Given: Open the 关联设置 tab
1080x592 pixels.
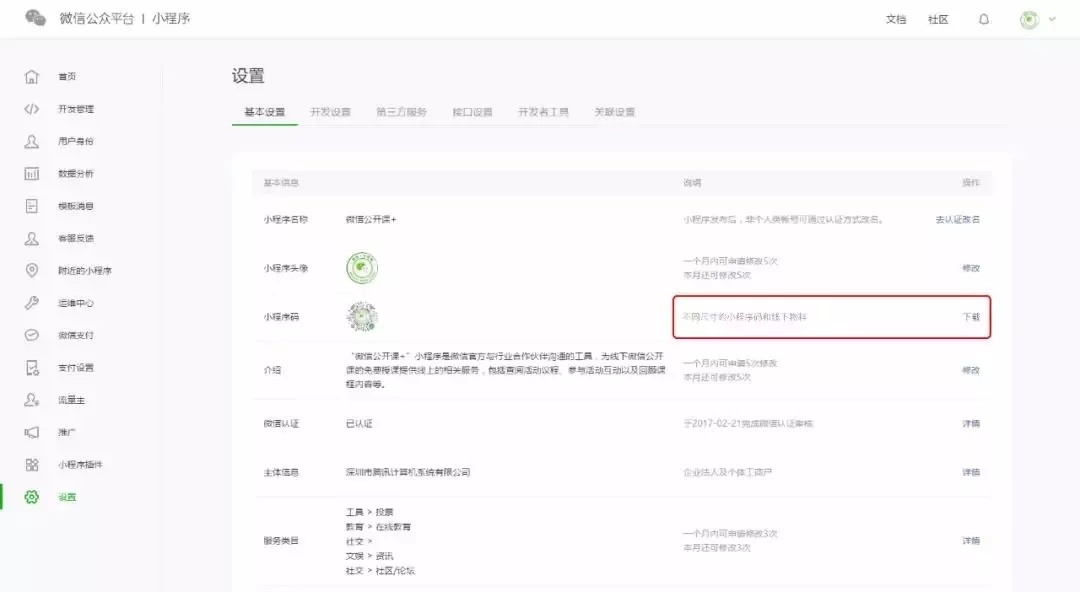Looking at the screenshot, I should point(615,112).
